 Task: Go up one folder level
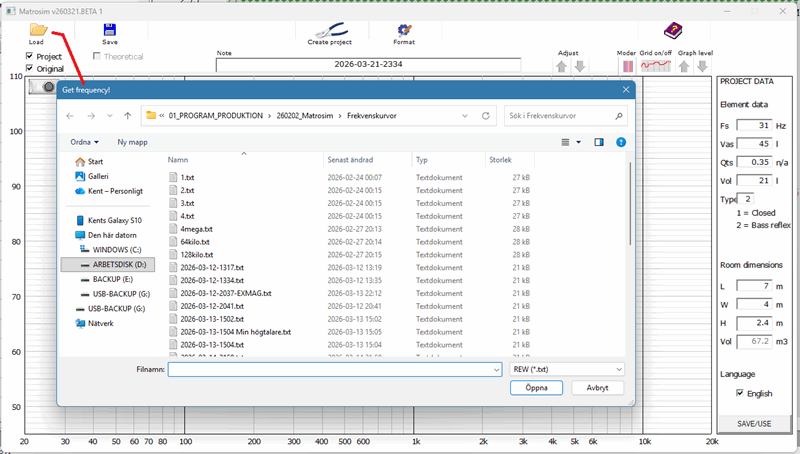(x=128, y=116)
